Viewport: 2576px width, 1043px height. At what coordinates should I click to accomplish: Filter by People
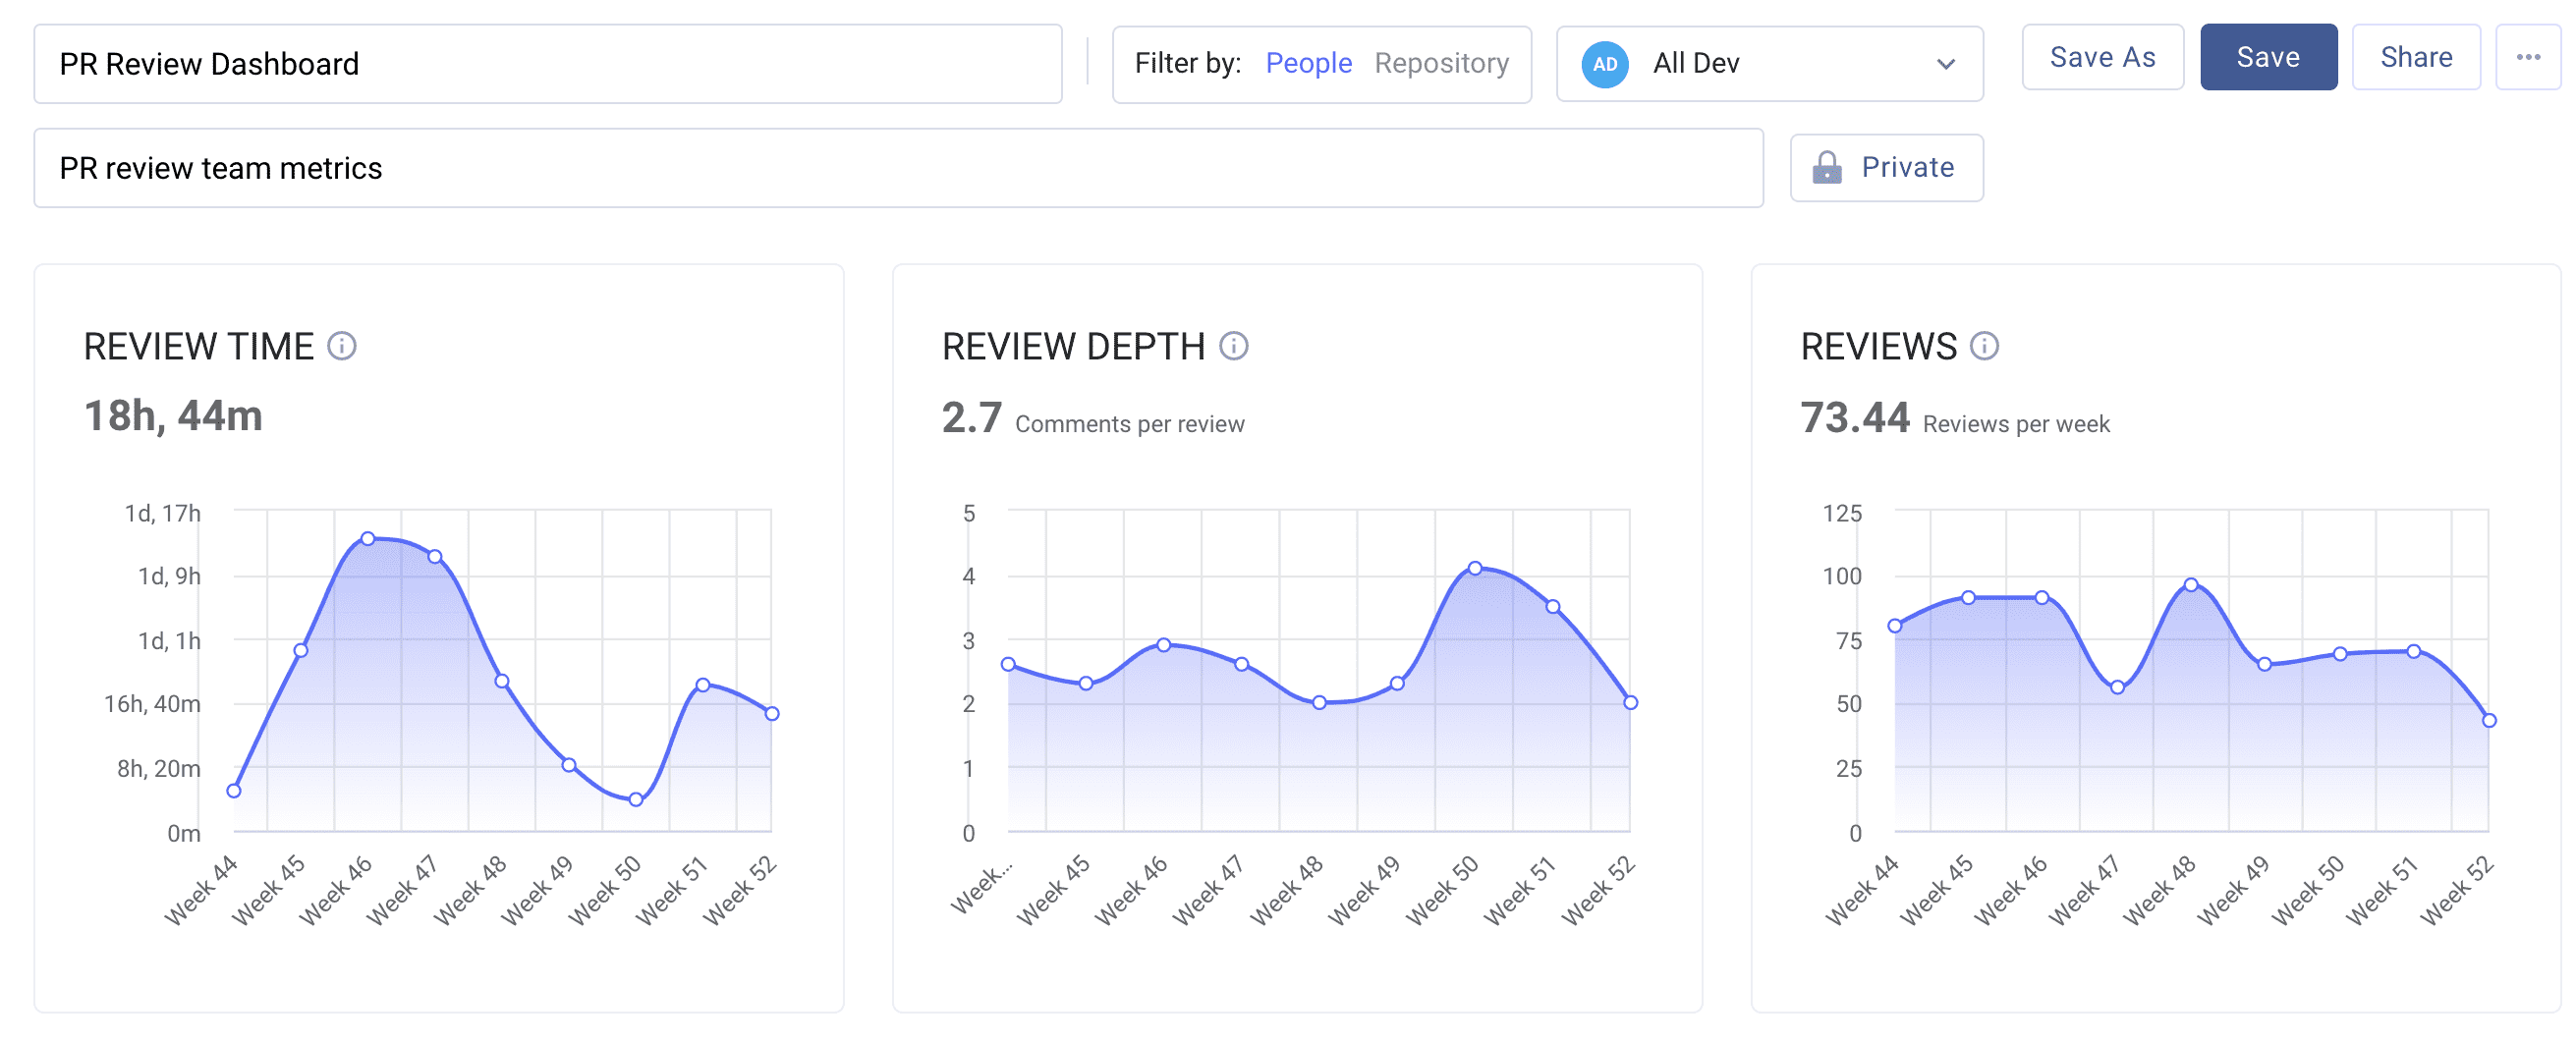pos(1308,64)
